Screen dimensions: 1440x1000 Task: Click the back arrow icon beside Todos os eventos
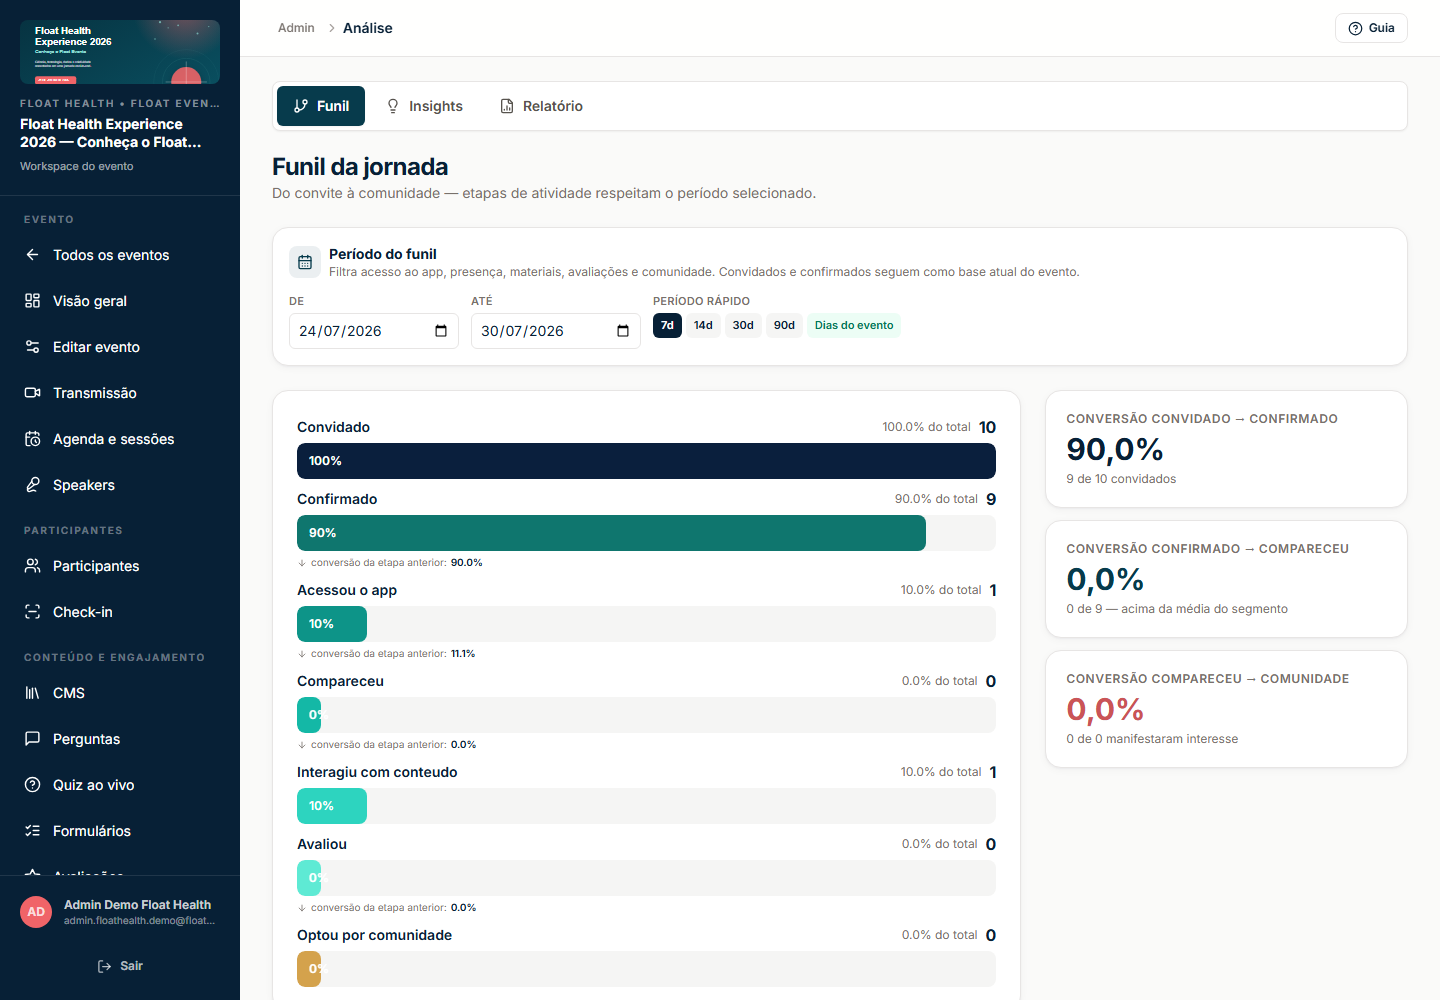click(x=32, y=255)
